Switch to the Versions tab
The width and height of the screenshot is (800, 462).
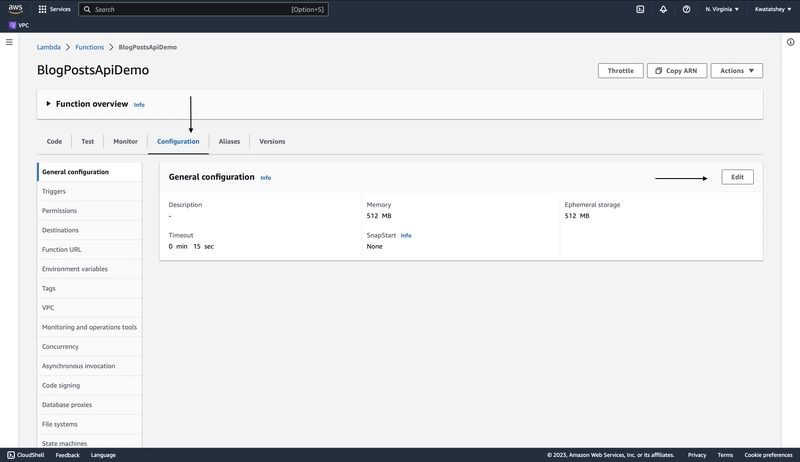[x=272, y=141]
